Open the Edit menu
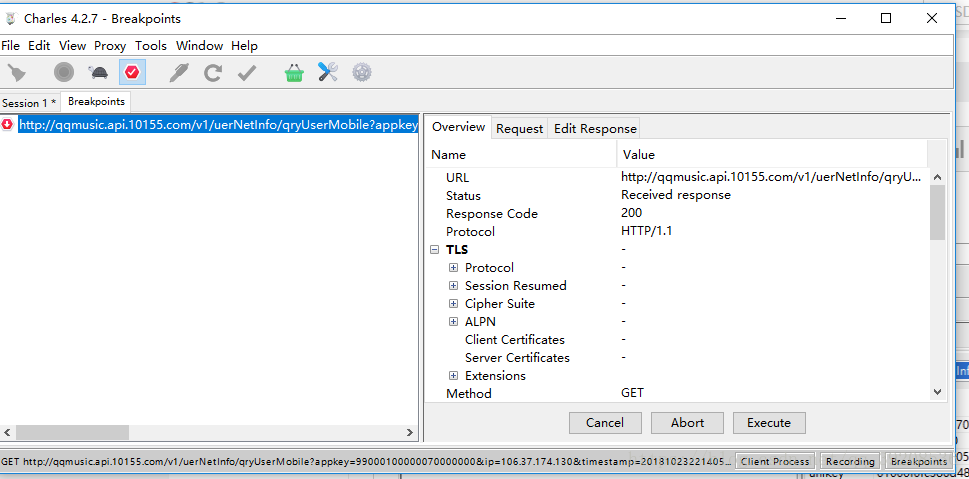969x479 pixels. [39, 46]
